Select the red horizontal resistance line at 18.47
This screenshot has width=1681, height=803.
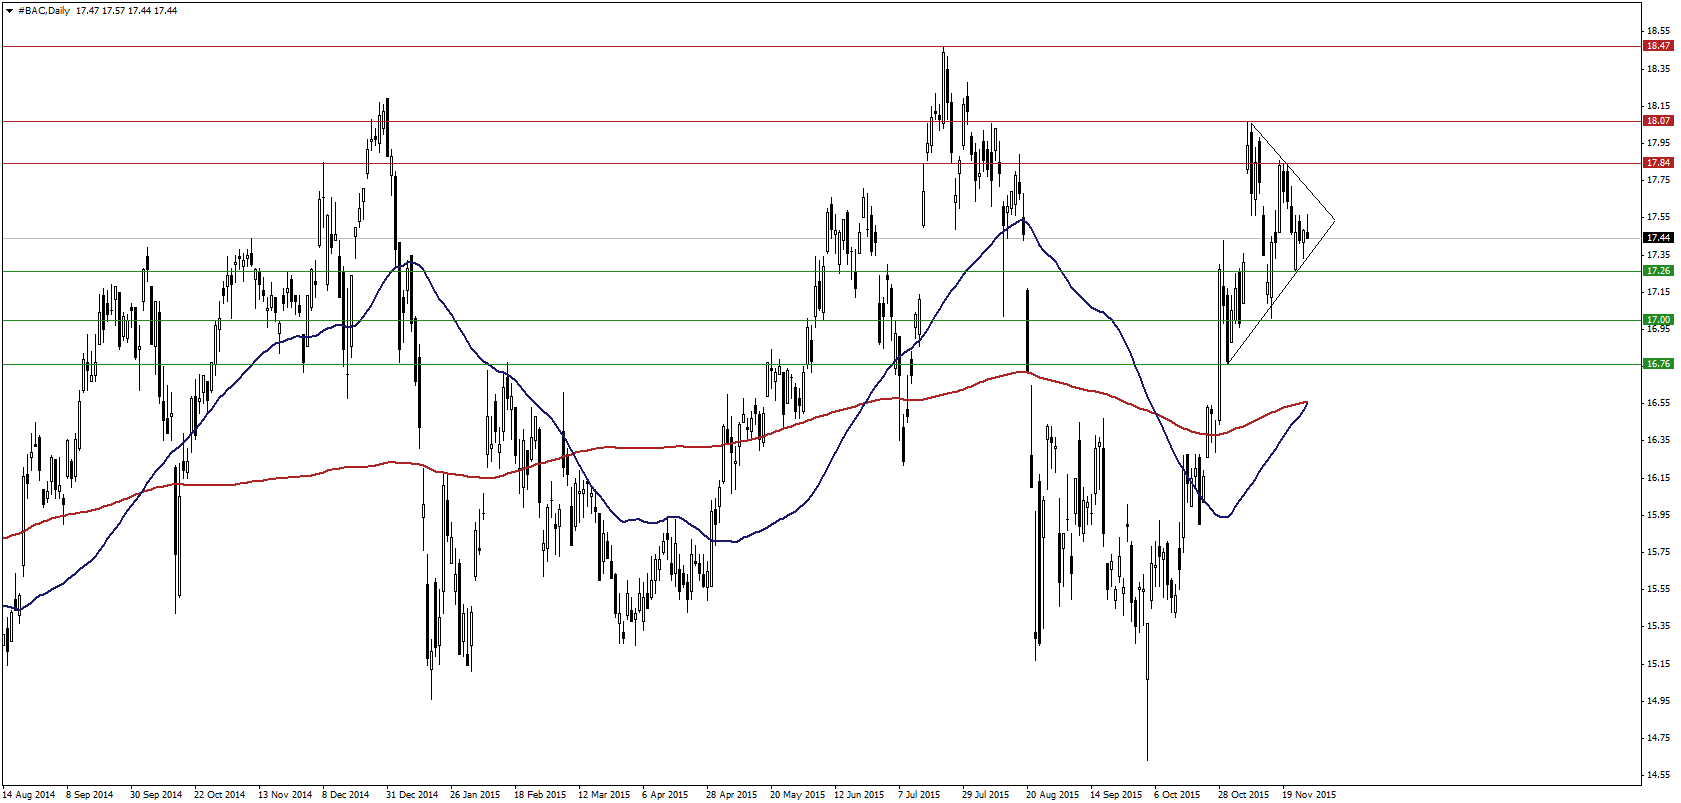(x=820, y=46)
